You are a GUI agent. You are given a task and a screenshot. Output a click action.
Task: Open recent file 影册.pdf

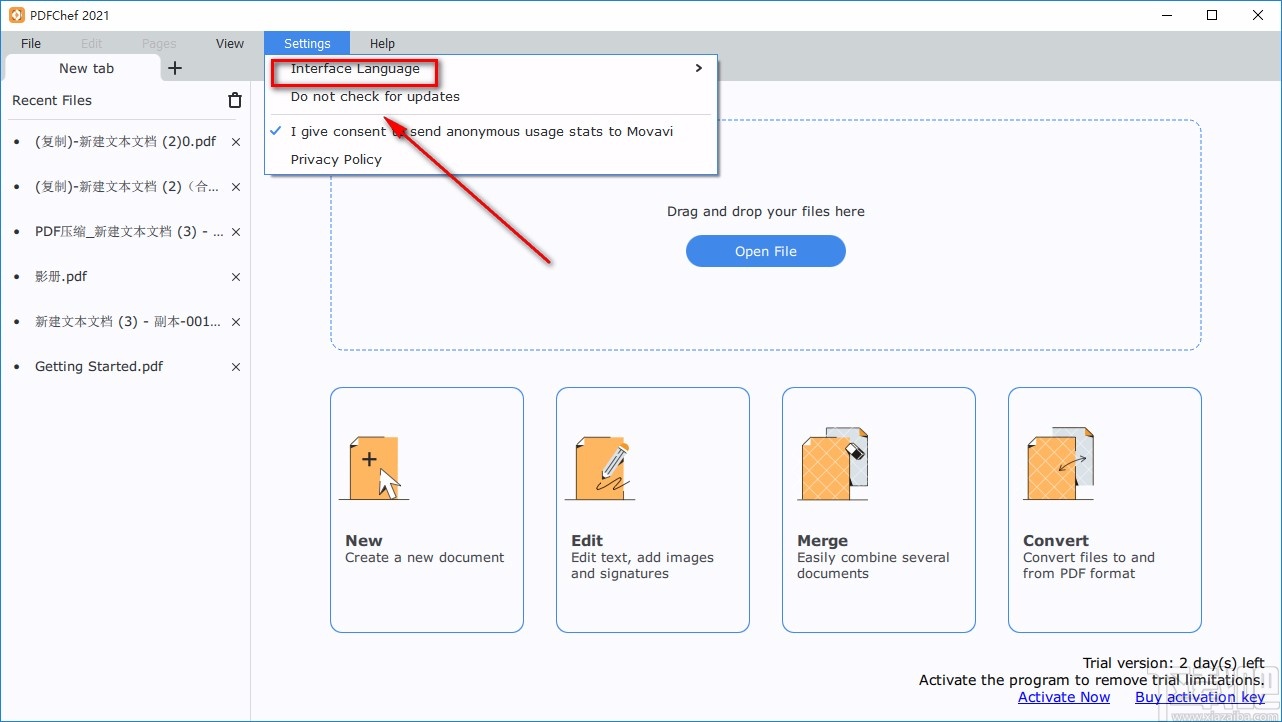61,277
